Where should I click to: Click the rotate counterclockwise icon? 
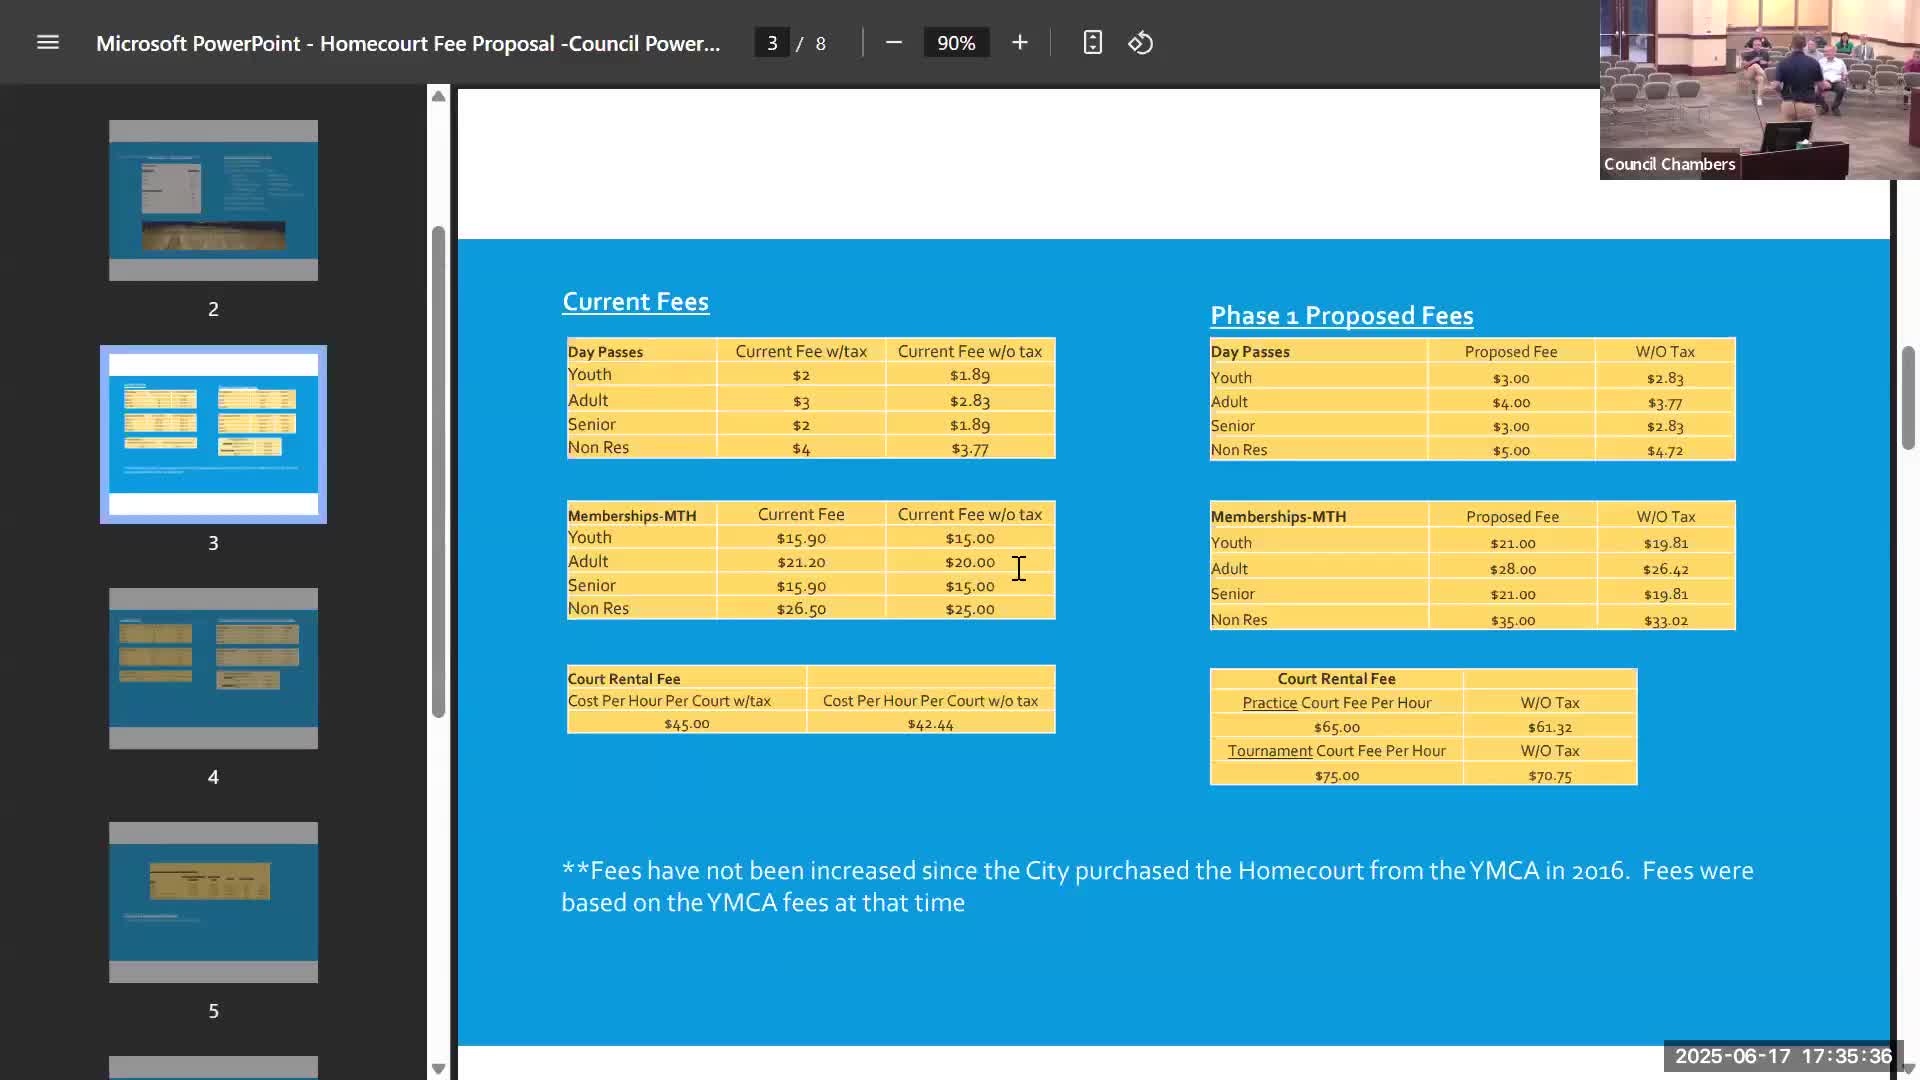pos(1141,43)
